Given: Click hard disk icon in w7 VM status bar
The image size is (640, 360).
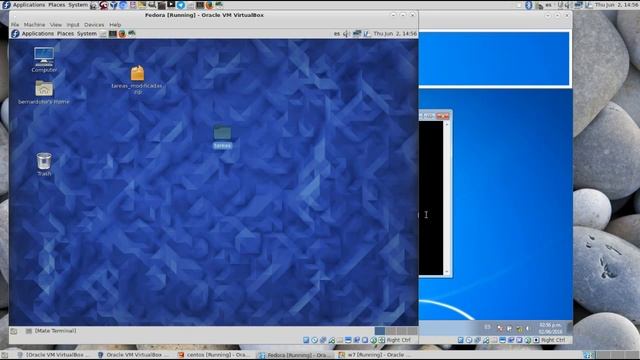Looking at the screenshot, I should click(x=460, y=340).
